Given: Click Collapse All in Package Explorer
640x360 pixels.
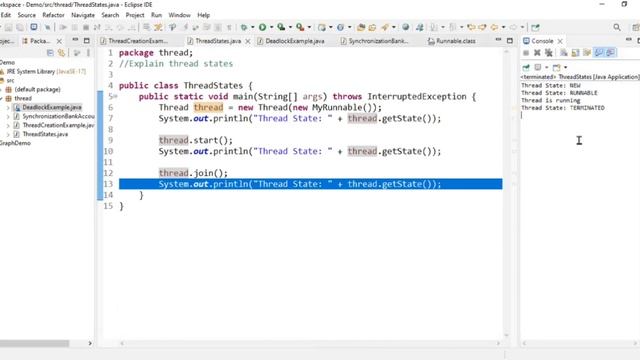Looking at the screenshot, I should (50, 53).
